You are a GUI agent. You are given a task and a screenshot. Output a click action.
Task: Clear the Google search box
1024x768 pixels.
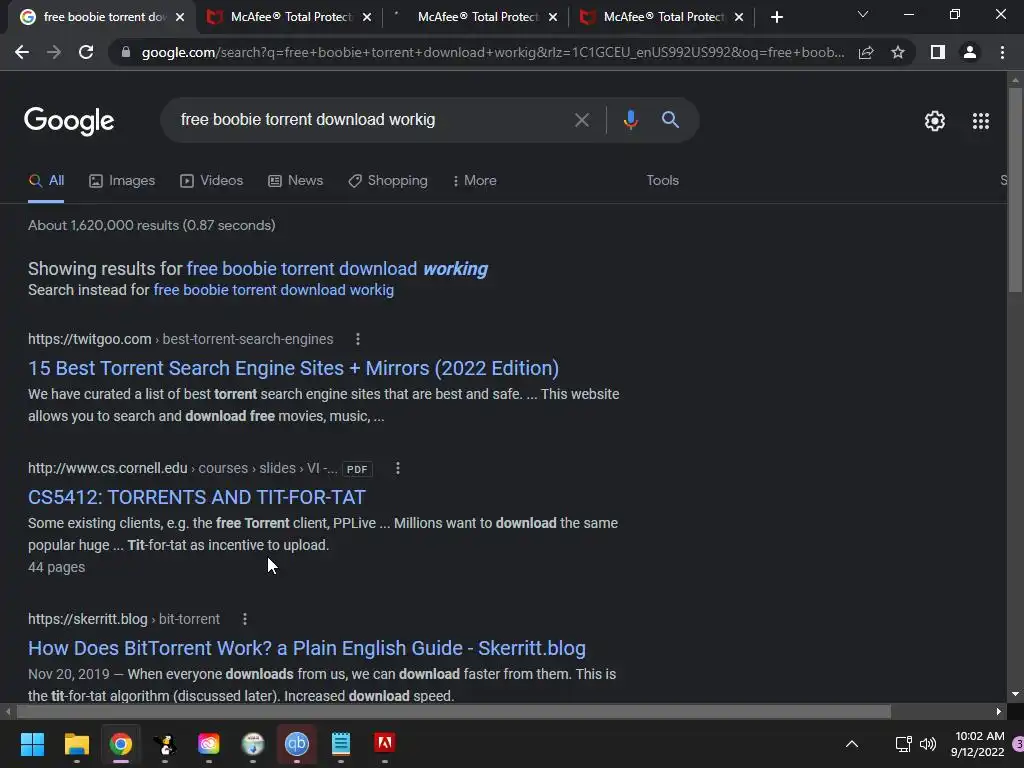pos(581,120)
